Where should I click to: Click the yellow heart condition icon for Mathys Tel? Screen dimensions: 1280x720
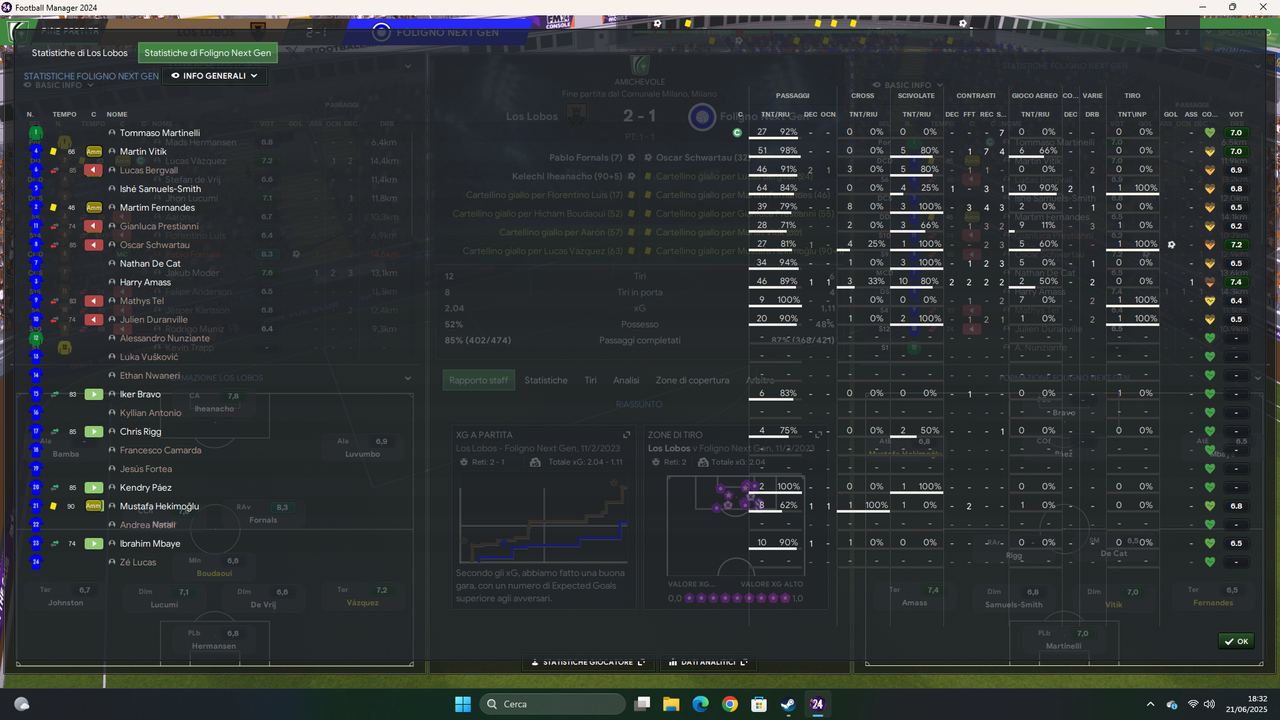click(x=1209, y=301)
